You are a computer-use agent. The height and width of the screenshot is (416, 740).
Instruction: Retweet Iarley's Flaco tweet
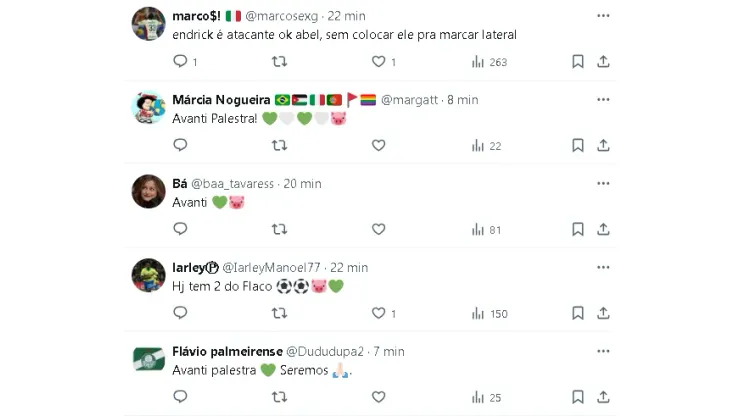point(280,314)
